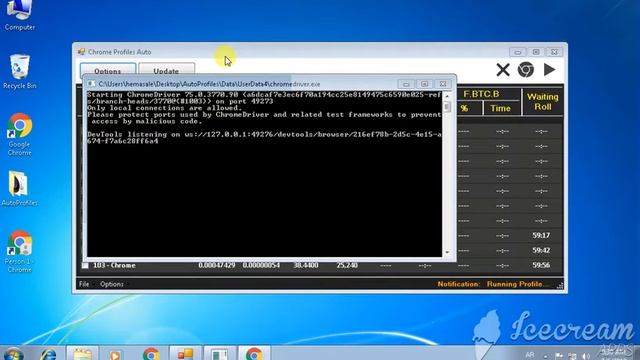This screenshot has width=640, height=360.
Task: Click the Chrome taskbar icon beside system tray side
Action: tap(254, 353)
